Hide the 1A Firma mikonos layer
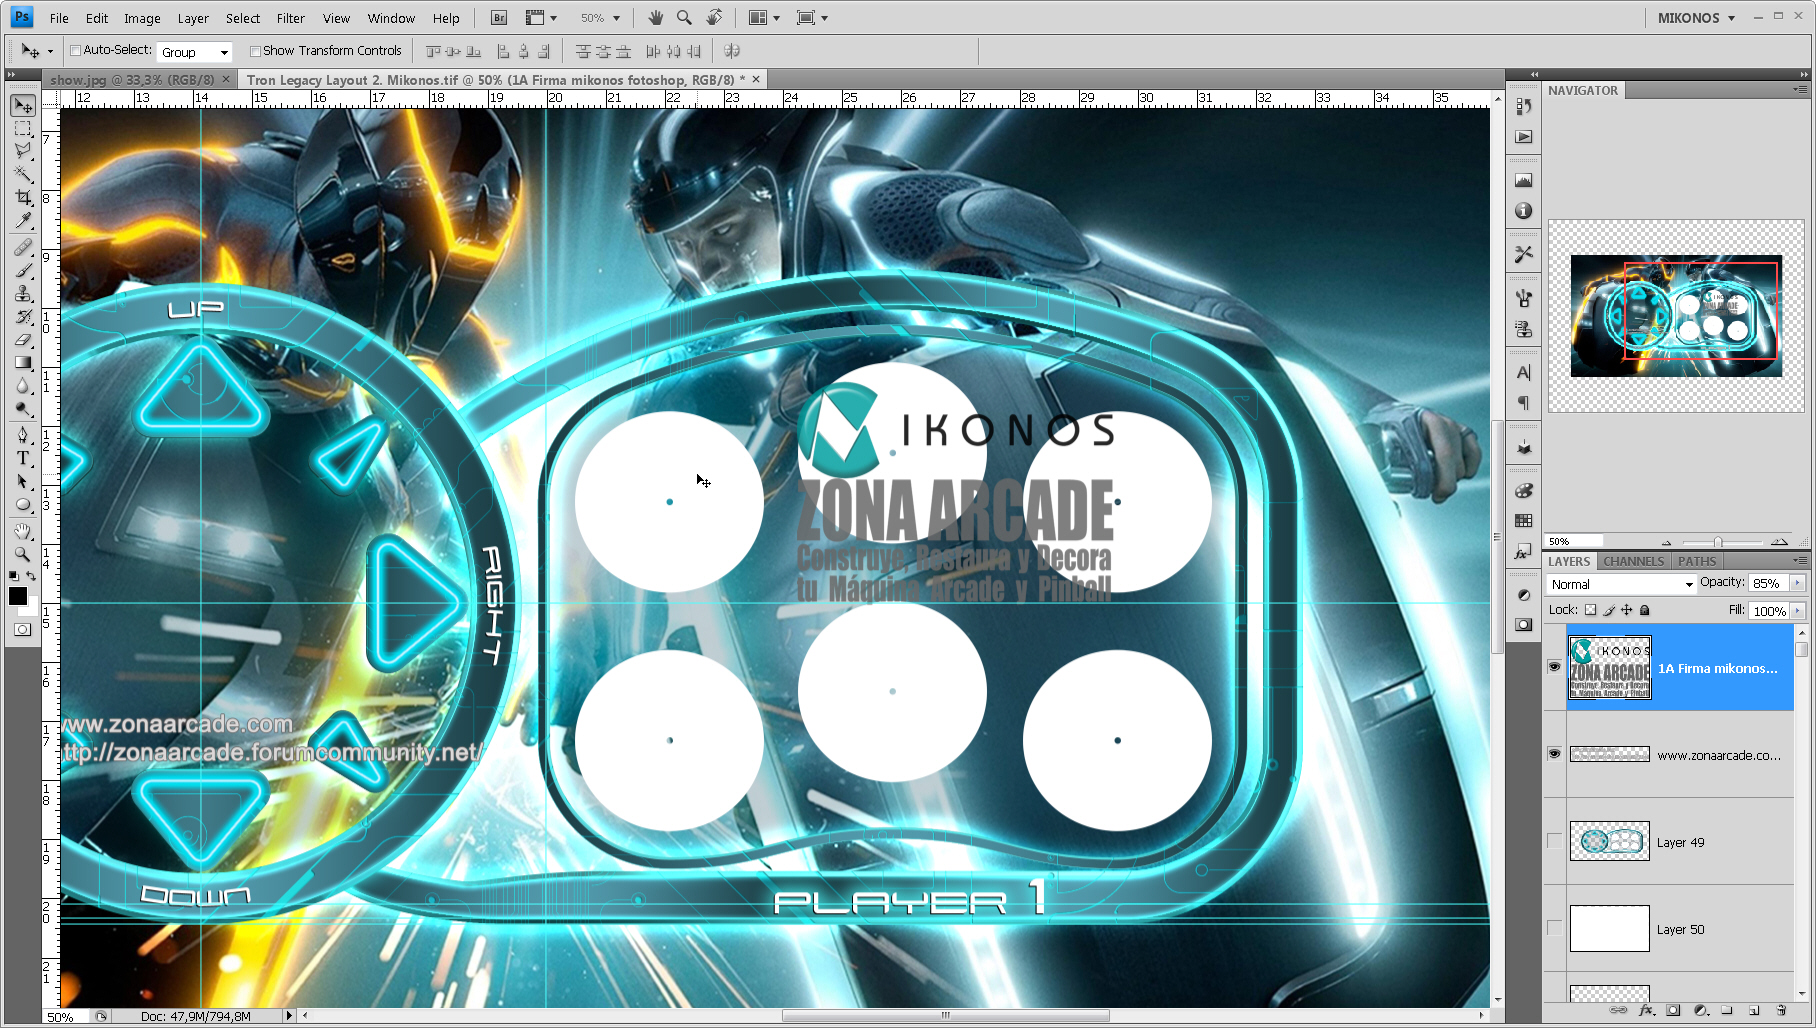This screenshot has width=1816, height=1028. tap(1554, 667)
